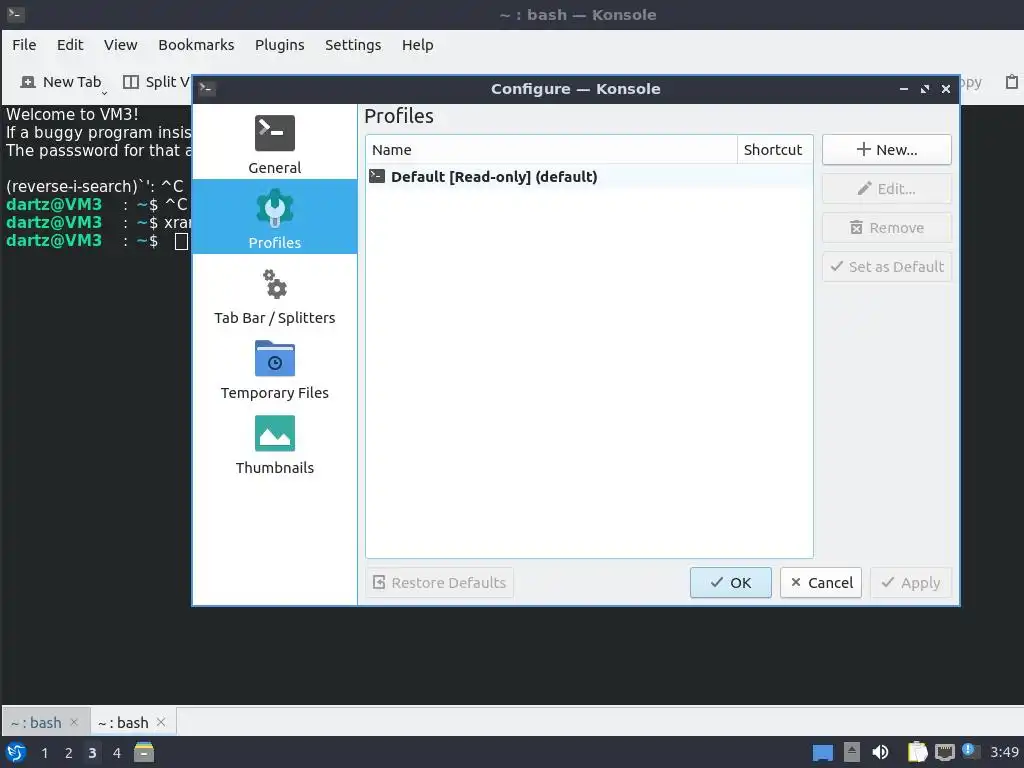Switch to virtual desktop 1
The height and width of the screenshot is (768, 1024).
(44, 753)
